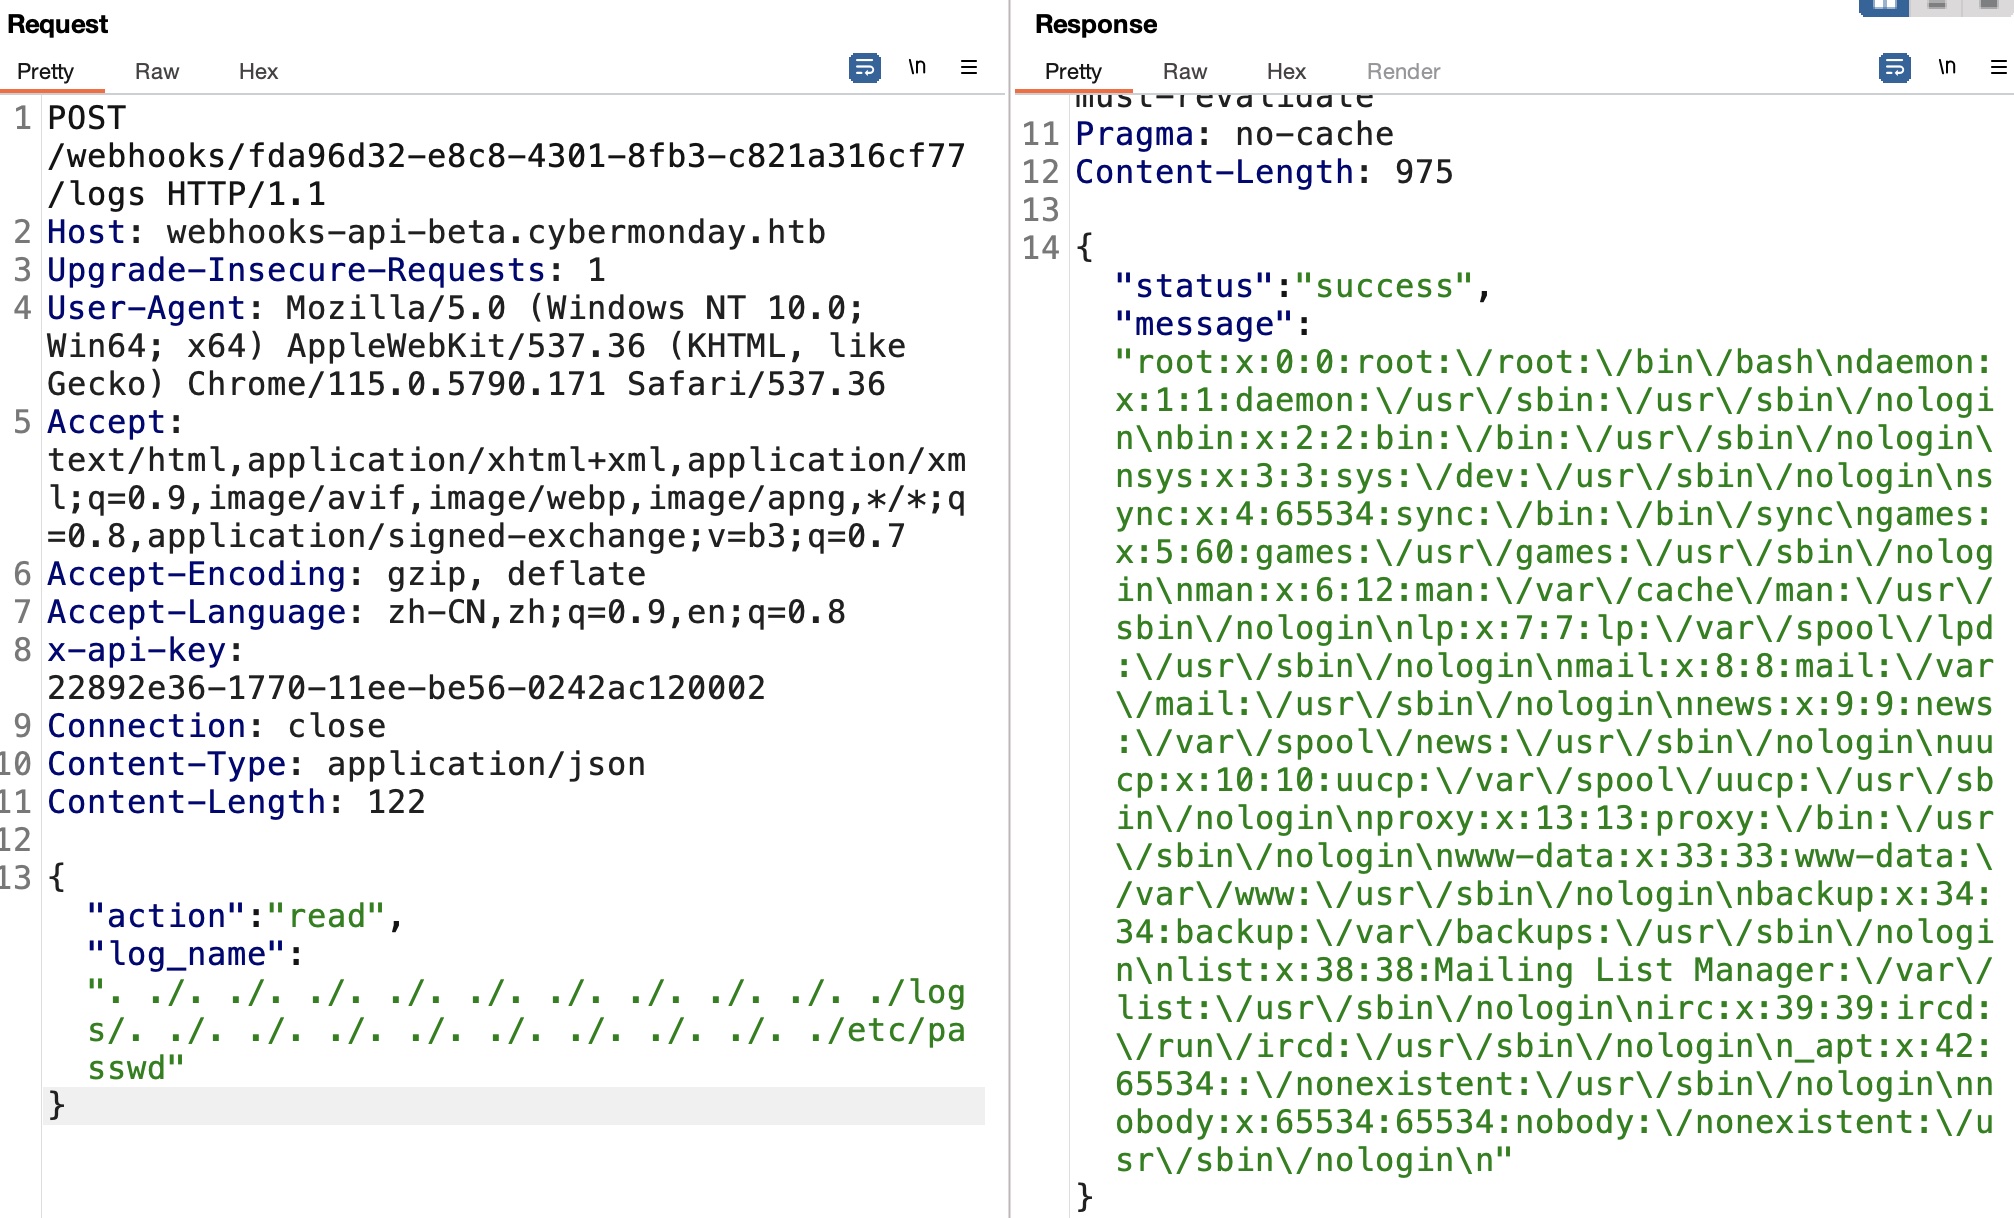
Task: Open the Response Raw tab
Action: 1185,71
